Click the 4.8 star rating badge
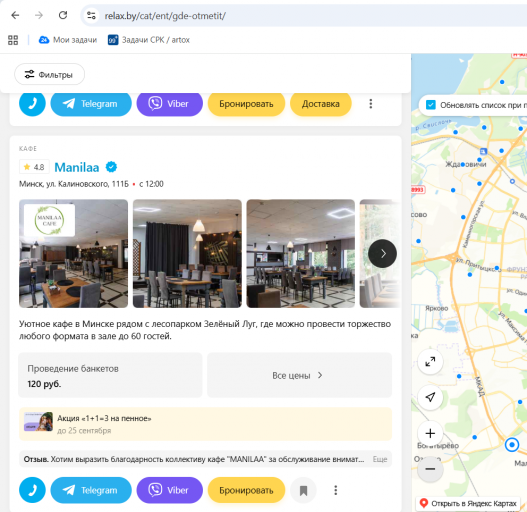527x512 pixels. click(34, 167)
